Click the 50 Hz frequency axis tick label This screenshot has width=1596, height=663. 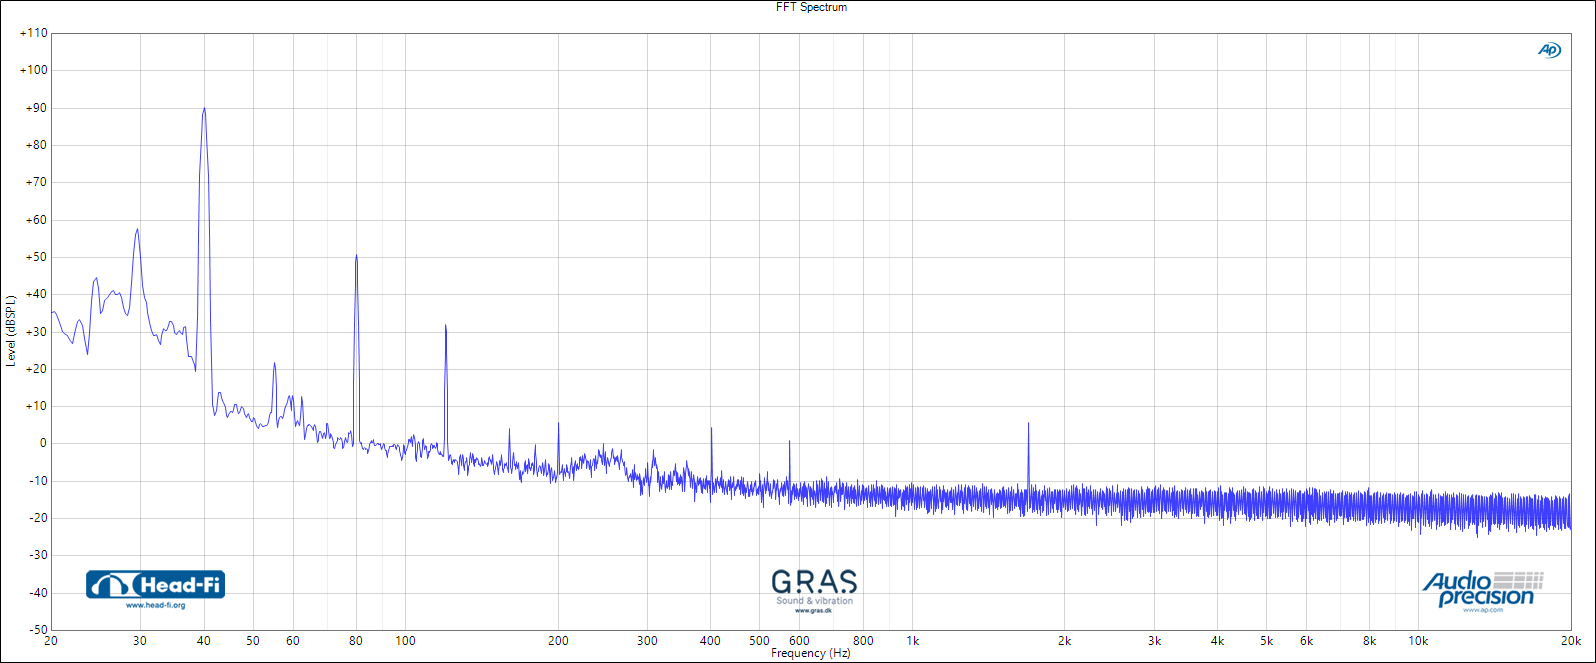click(x=253, y=641)
